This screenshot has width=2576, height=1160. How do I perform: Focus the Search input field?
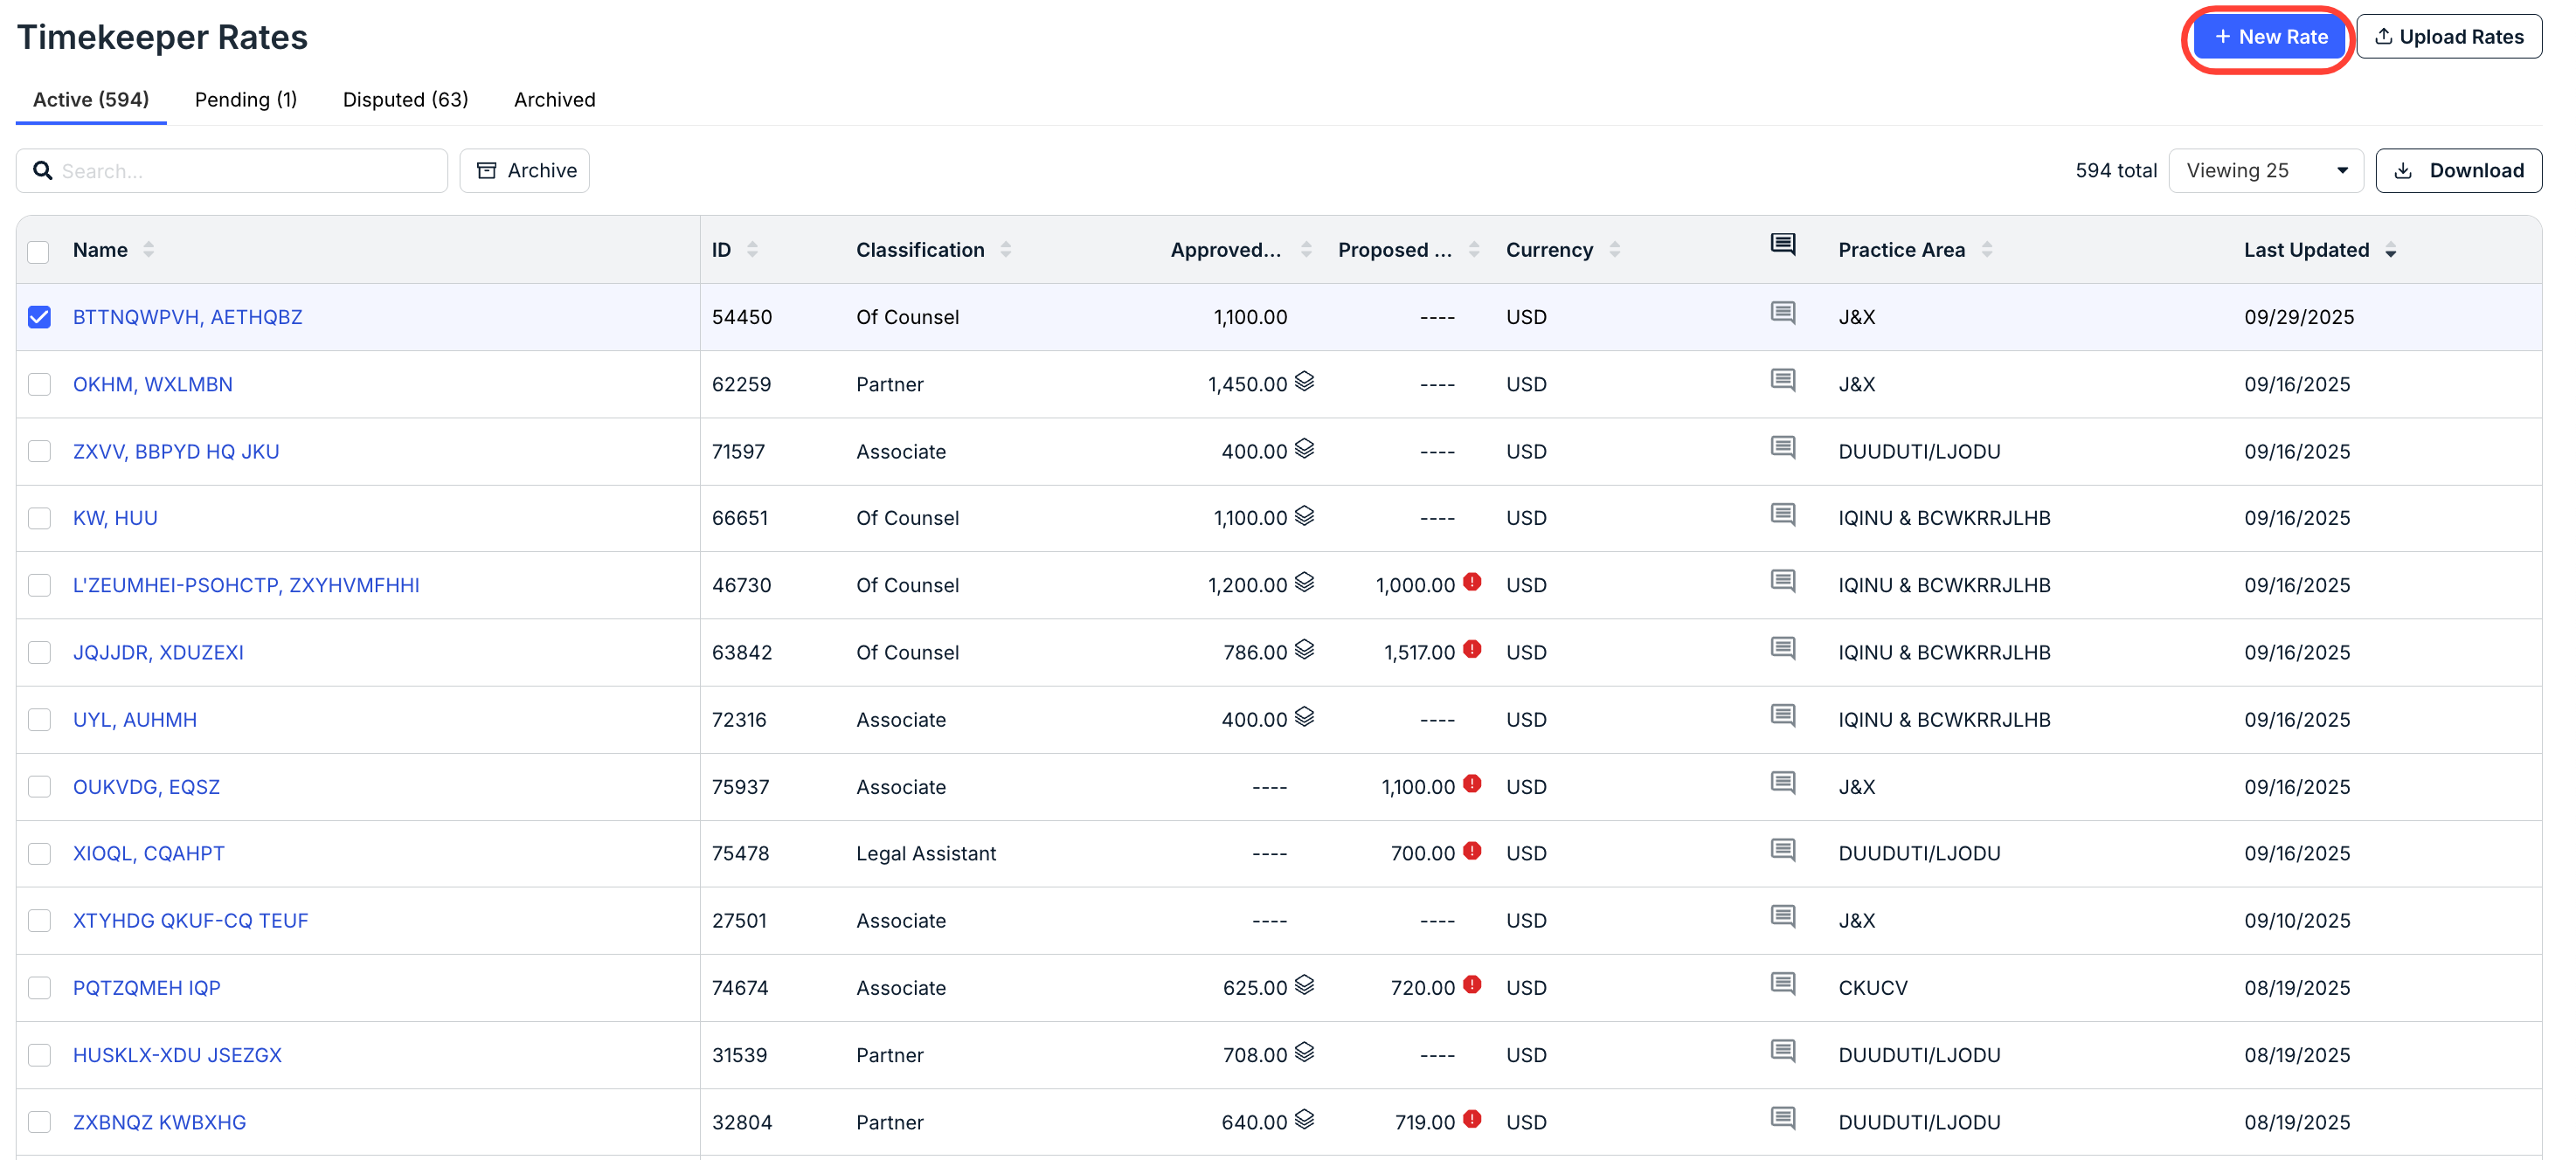click(x=232, y=171)
